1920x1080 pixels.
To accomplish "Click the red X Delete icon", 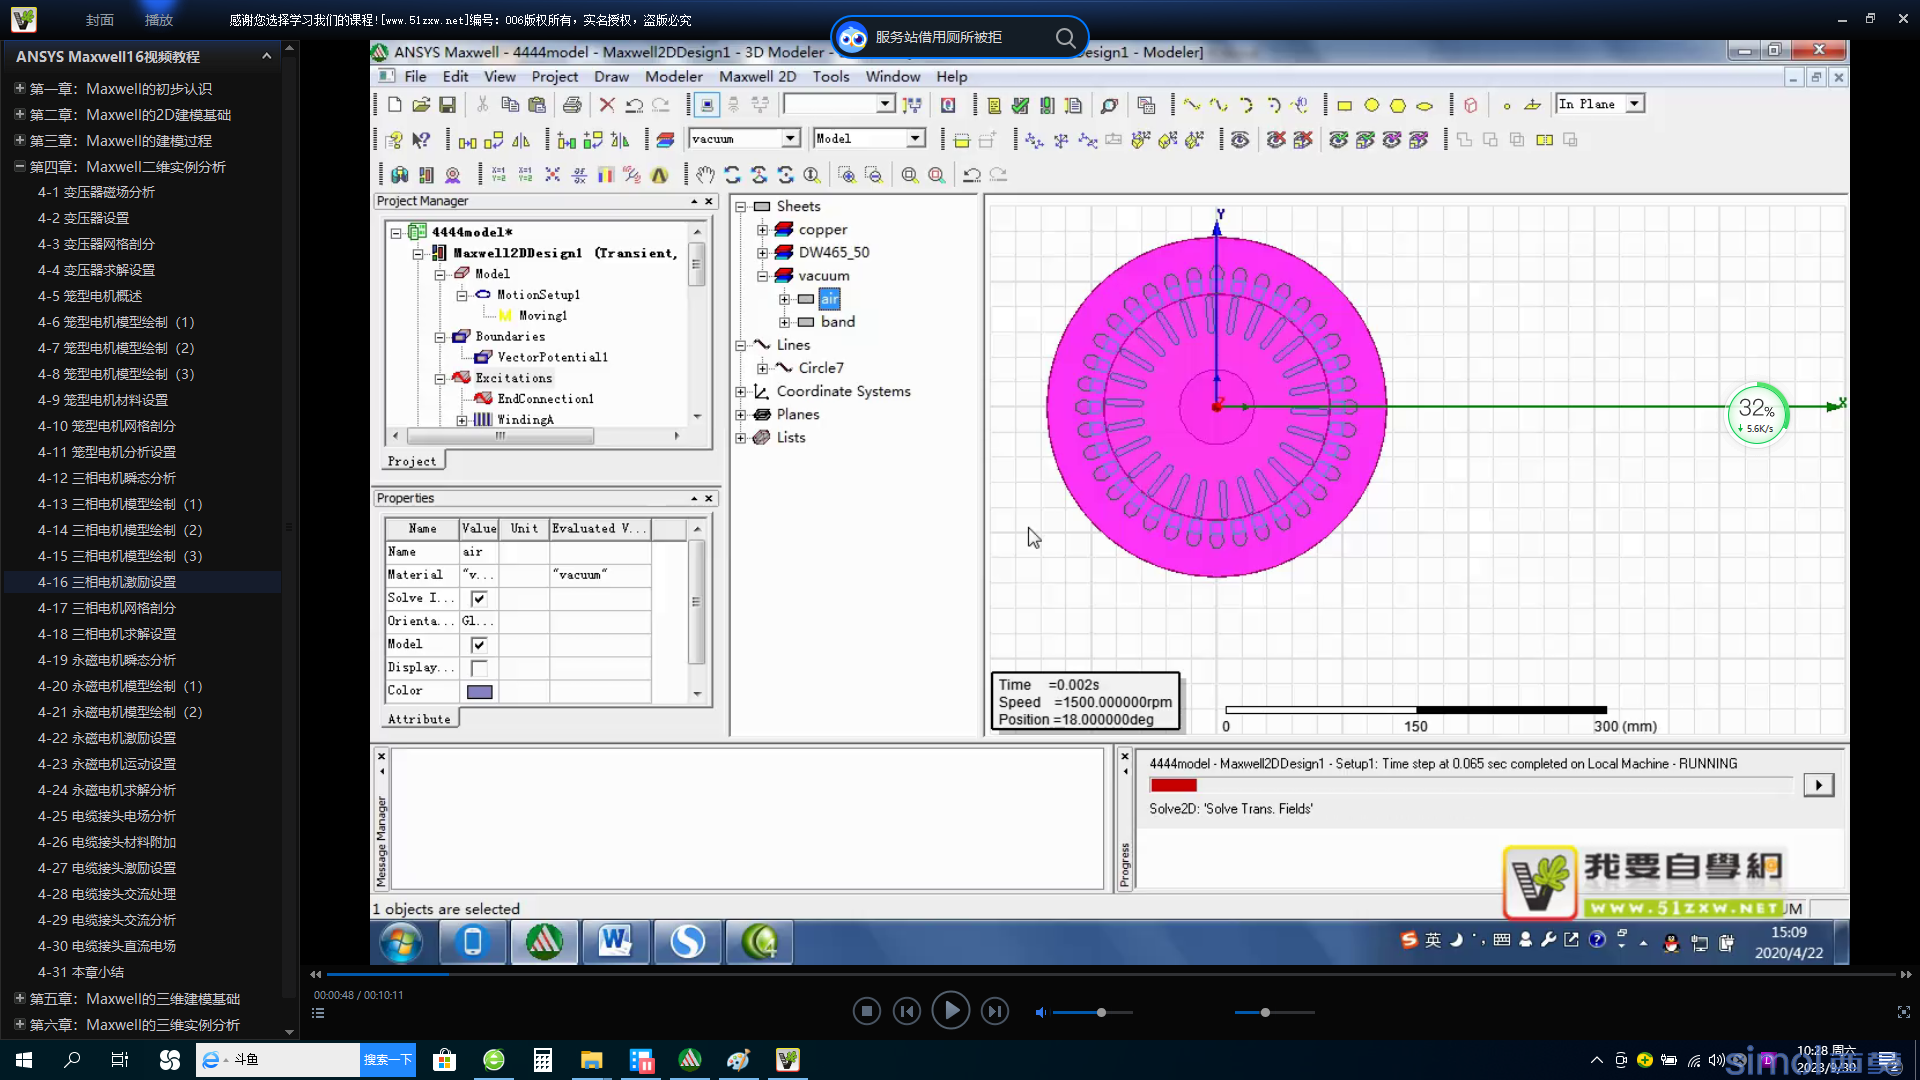I will point(607,105).
